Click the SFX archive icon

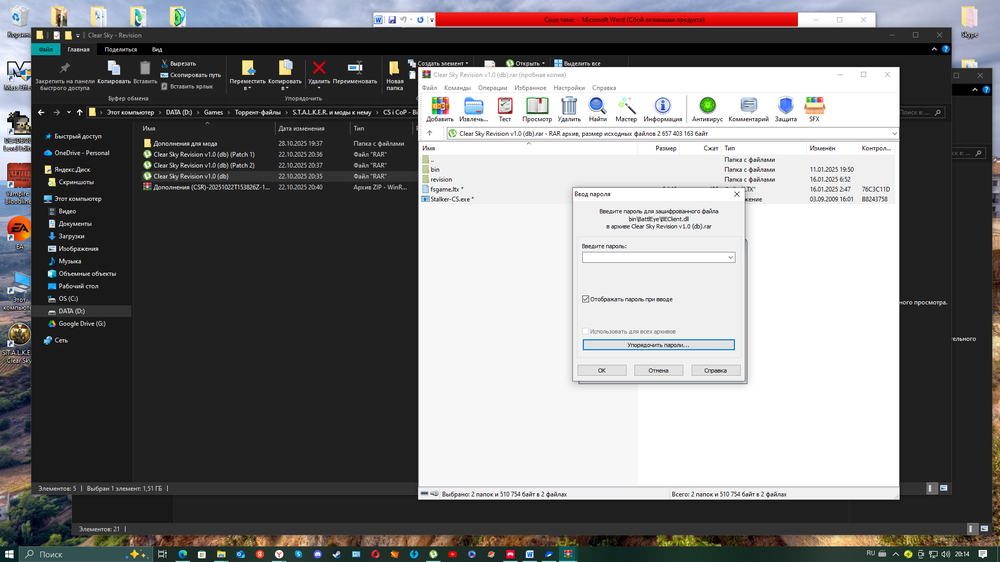[x=814, y=108]
